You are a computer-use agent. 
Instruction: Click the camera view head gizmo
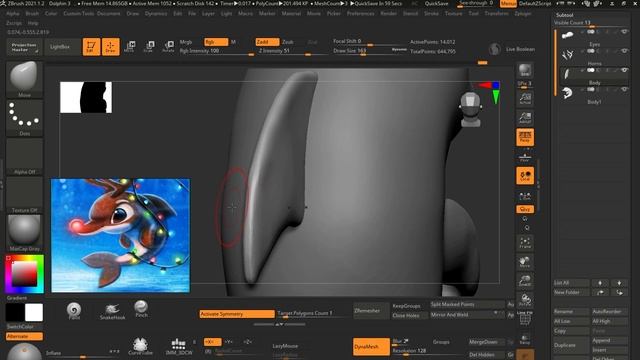pyautogui.click(x=470, y=109)
